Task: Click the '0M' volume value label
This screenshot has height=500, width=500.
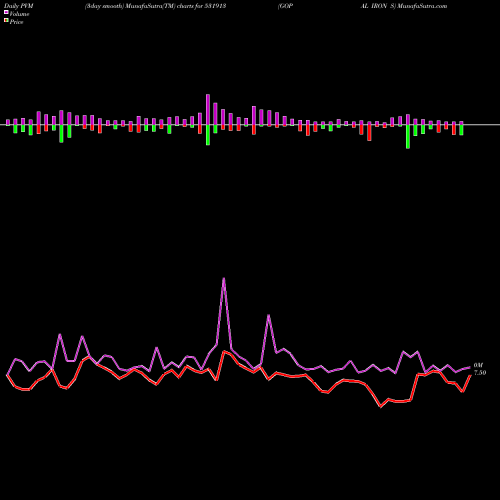Action: tap(478, 365)
